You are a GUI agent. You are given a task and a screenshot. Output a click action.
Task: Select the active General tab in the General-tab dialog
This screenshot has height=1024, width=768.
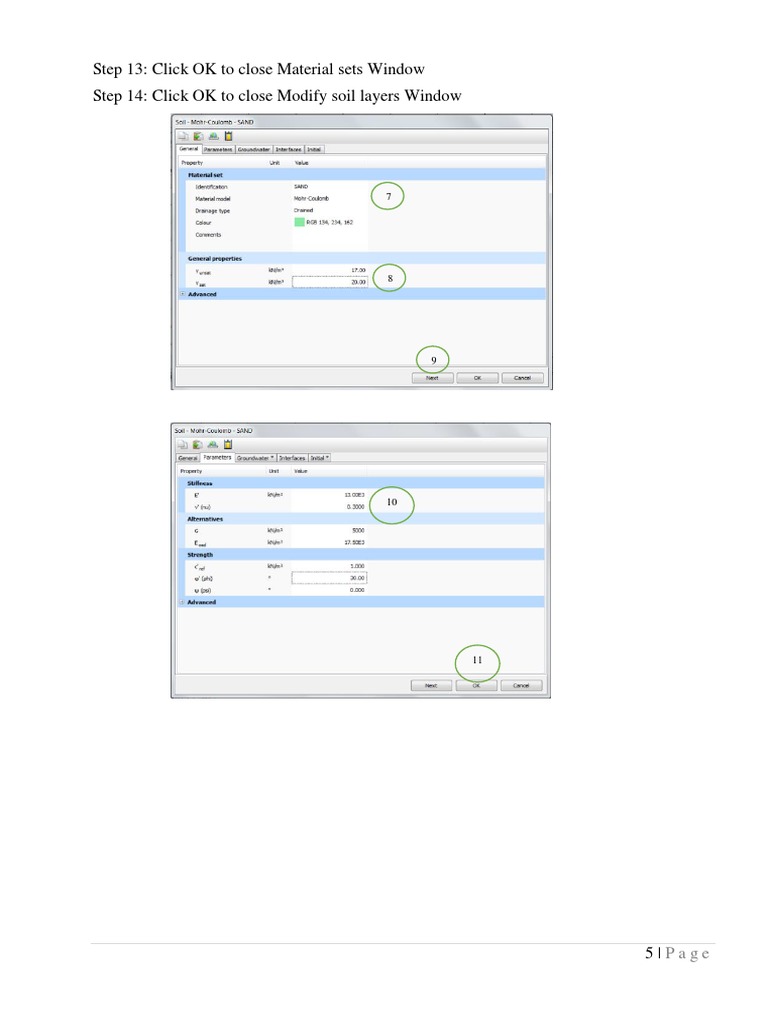pyautogui.click(x=189, y=149)
